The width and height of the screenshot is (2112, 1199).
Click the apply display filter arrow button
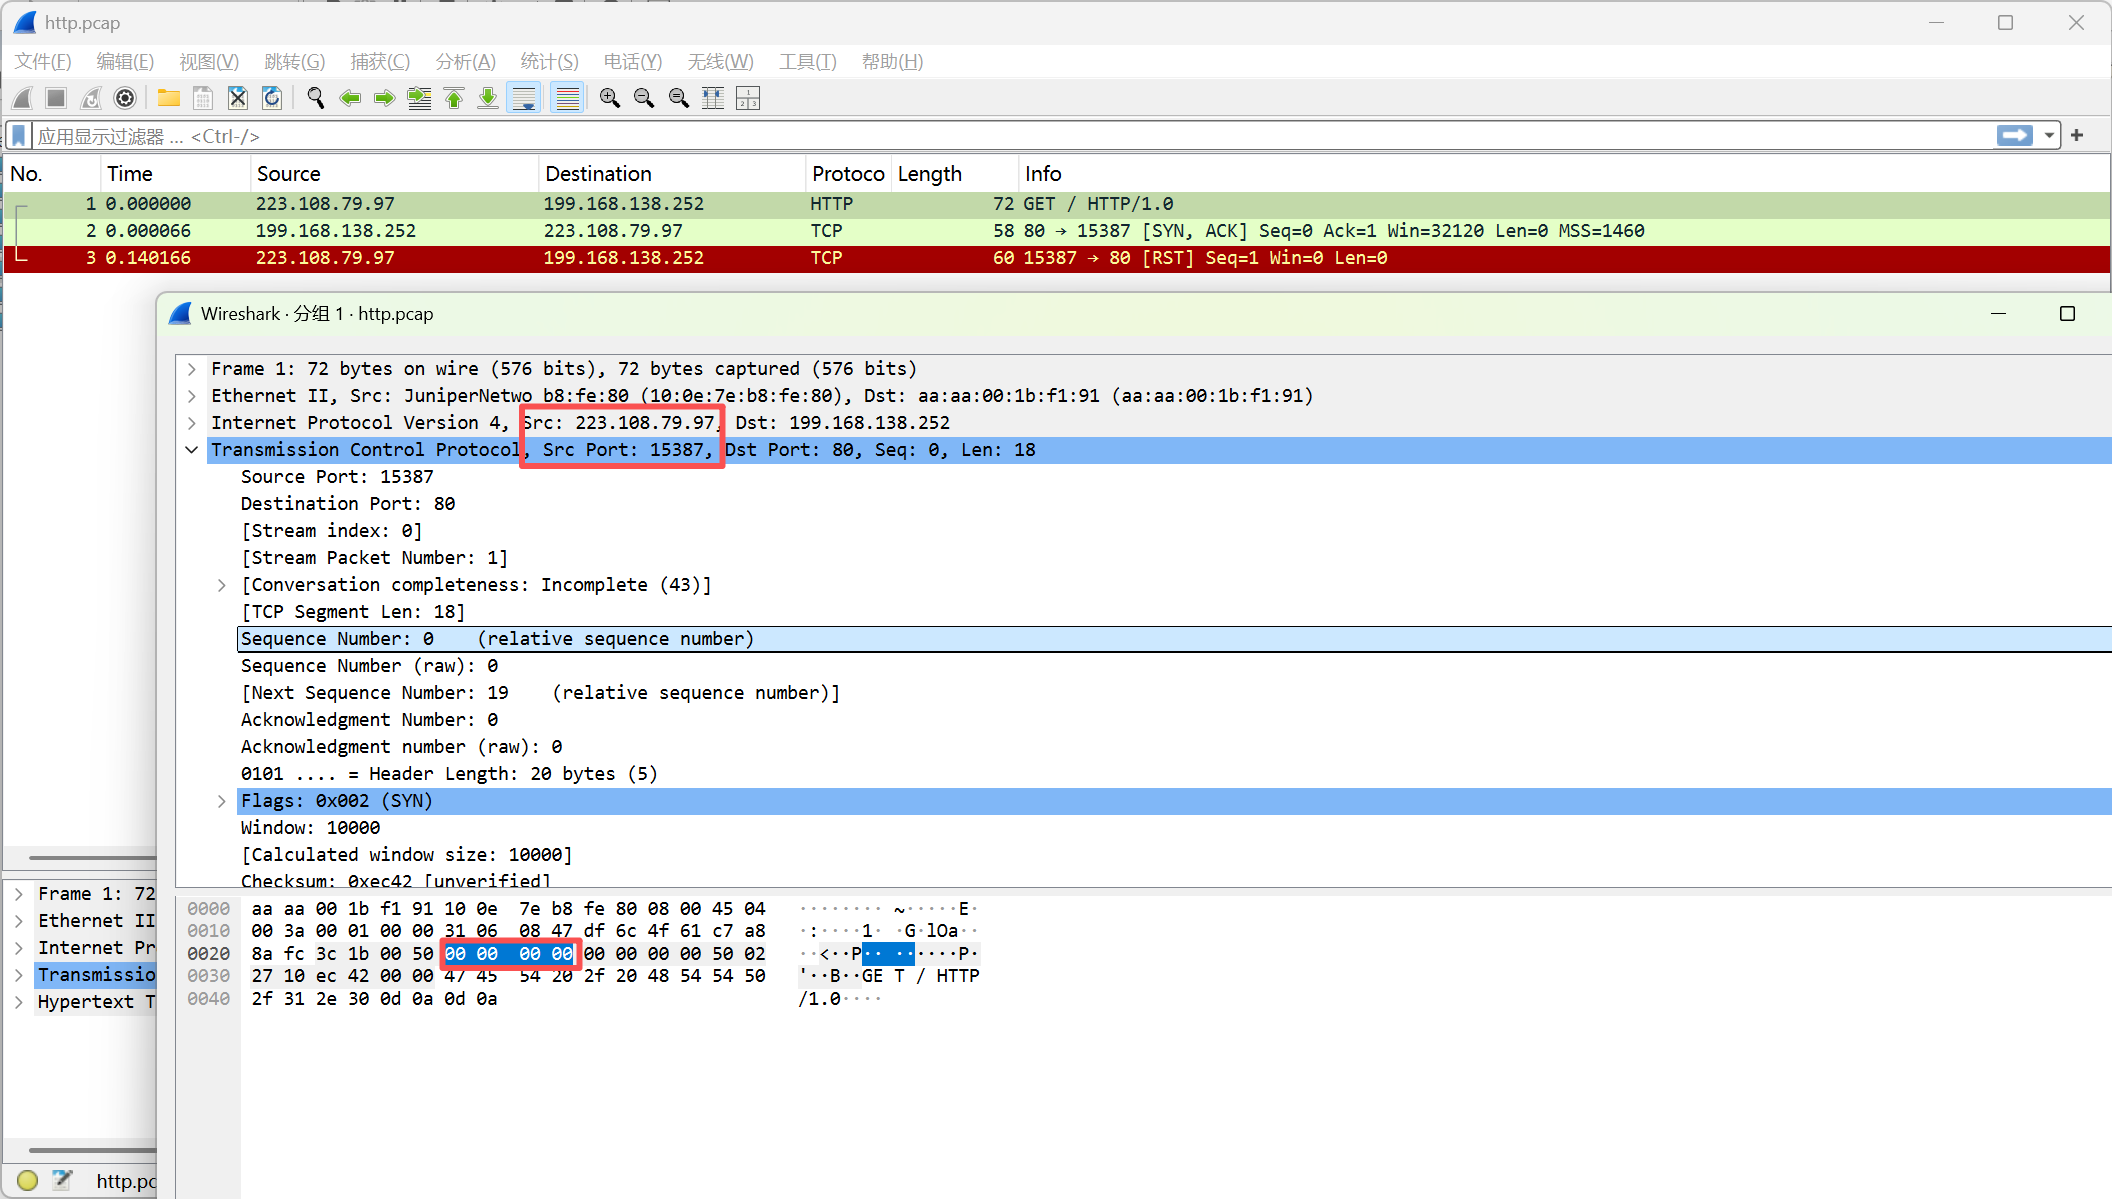pos(2014,135)
